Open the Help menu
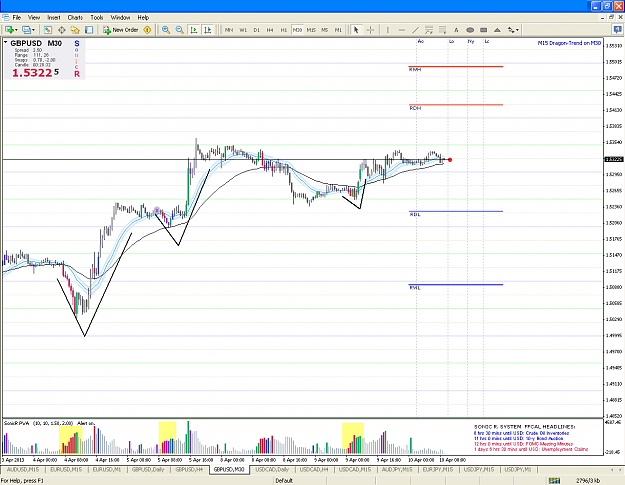The image size is (625, 485). tap(143, 18)
